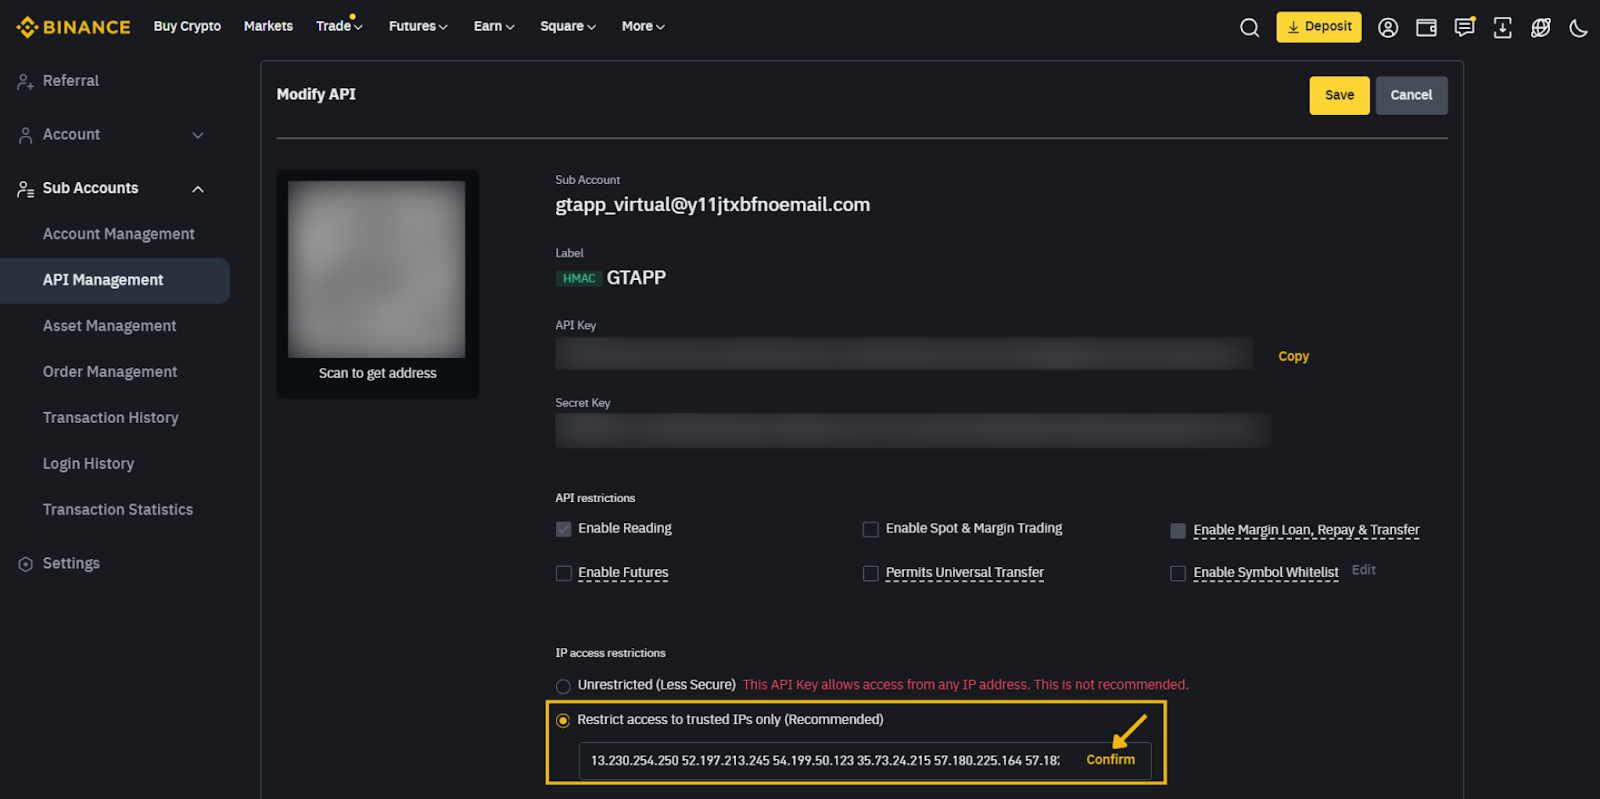This screenshot has height=799, width=1600.
Task: Open the user profile icon
Action: [x=1388, y=28]
